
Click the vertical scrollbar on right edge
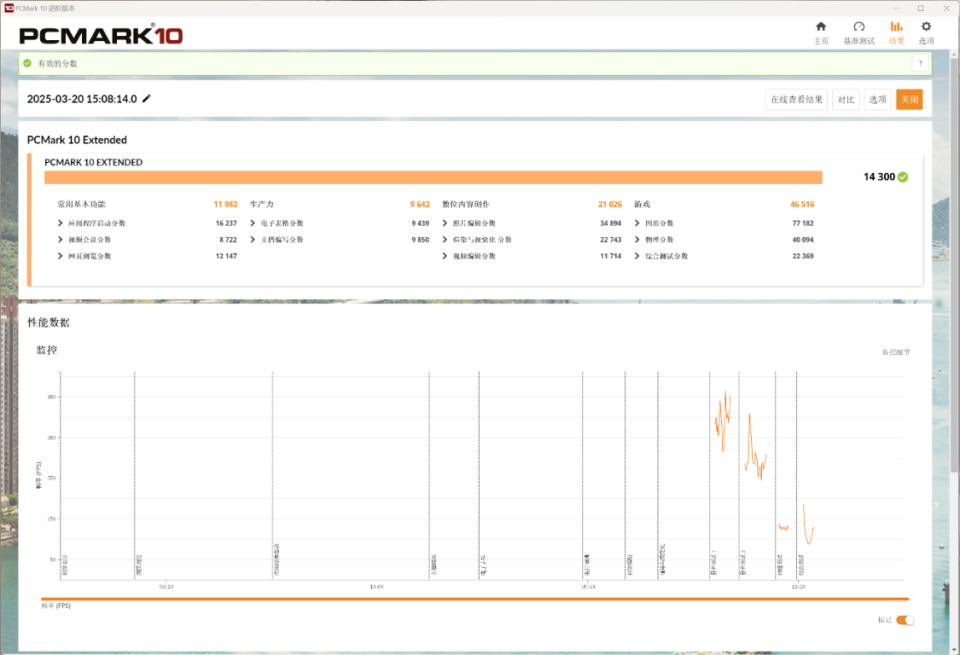(954, 263)
